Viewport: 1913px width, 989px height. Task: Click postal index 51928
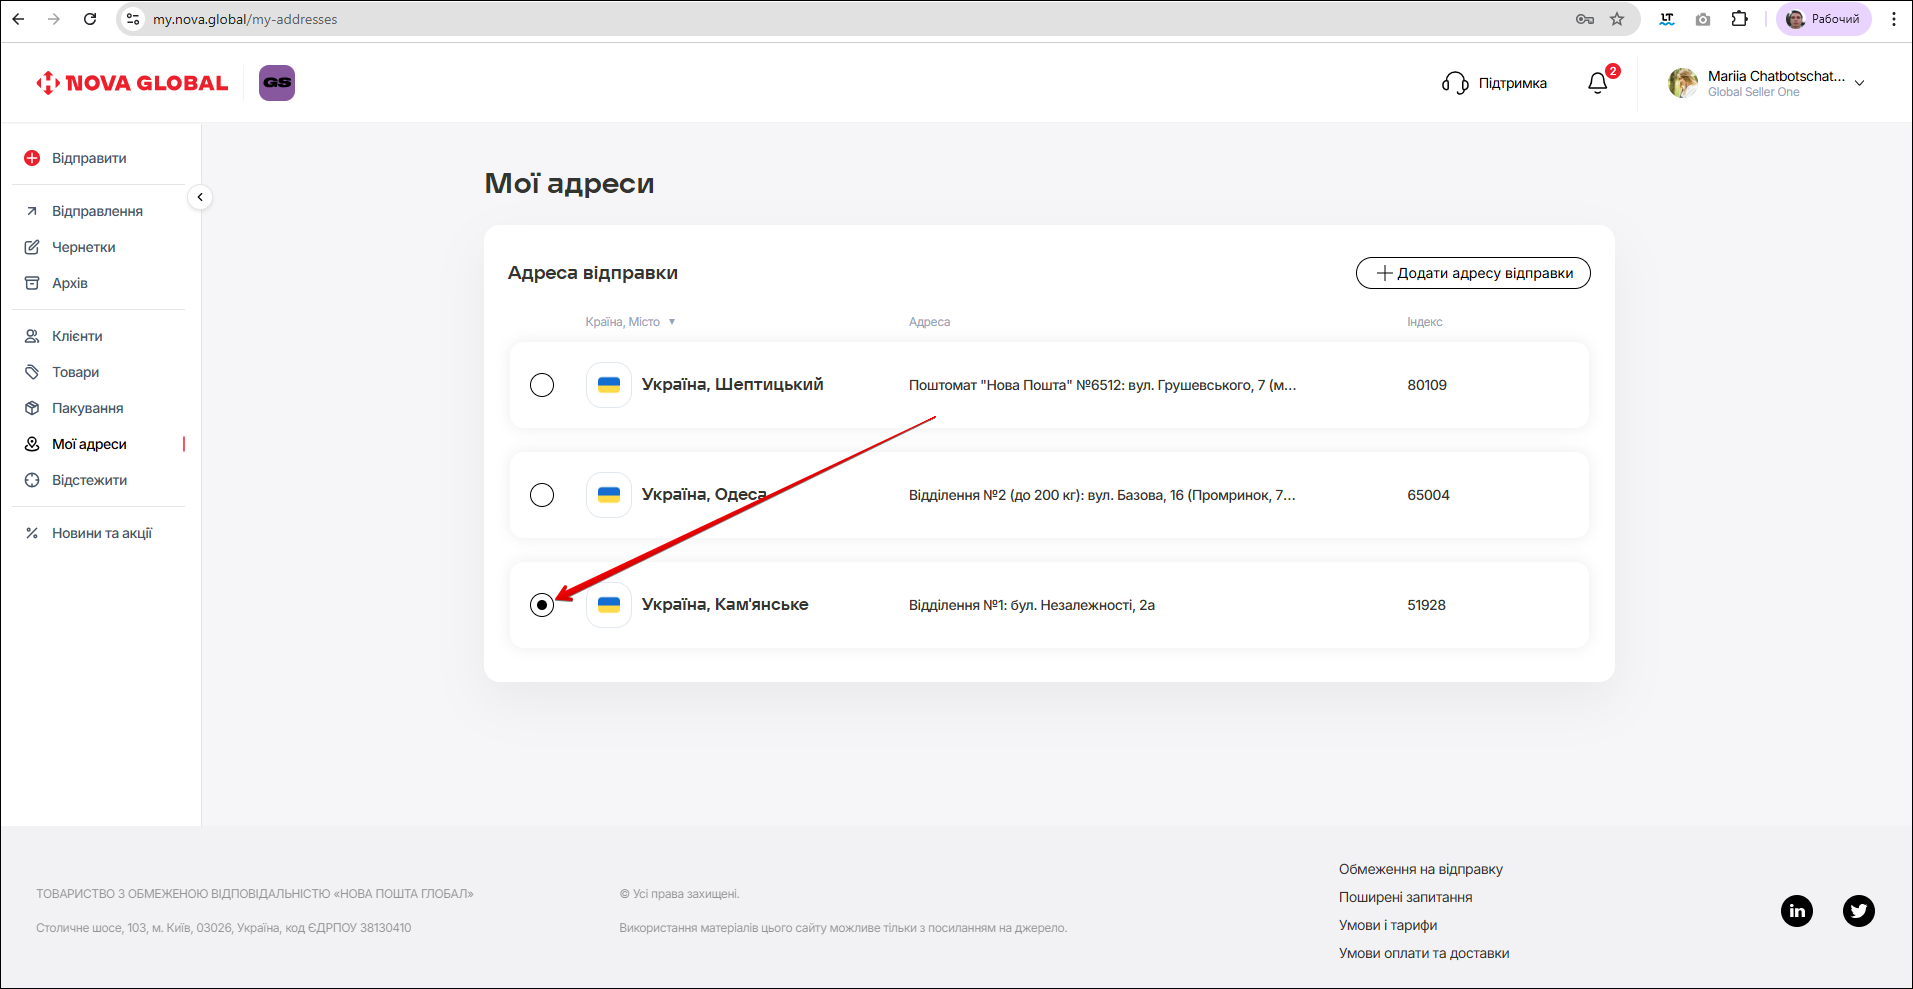(1426, 605)
